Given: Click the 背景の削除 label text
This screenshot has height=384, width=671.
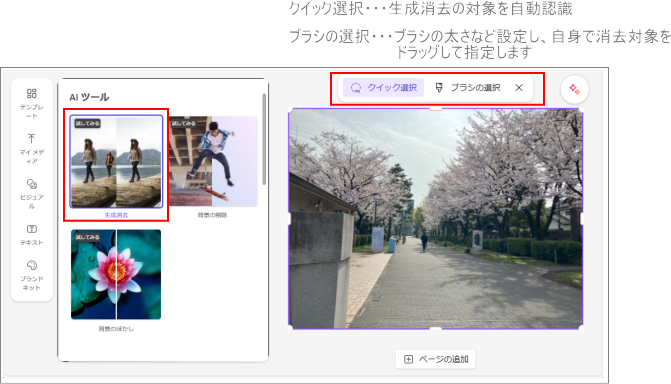Looking at the screenshot, I should (x=212, y=215).
